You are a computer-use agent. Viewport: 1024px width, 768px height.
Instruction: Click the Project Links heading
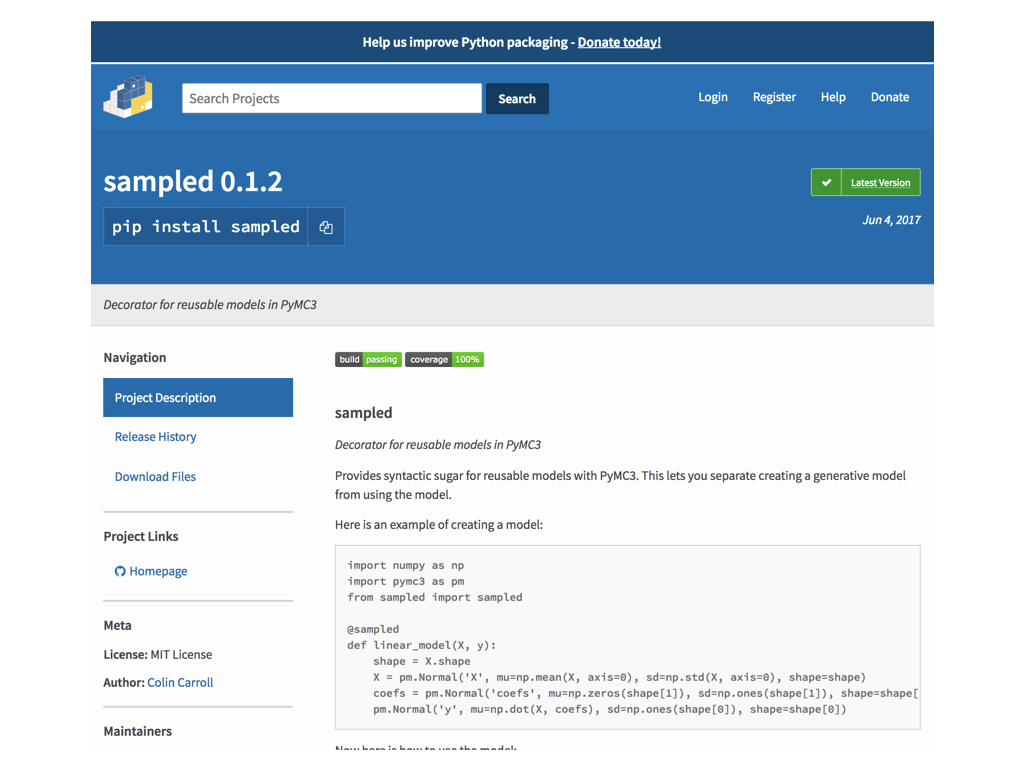point(141,536)
